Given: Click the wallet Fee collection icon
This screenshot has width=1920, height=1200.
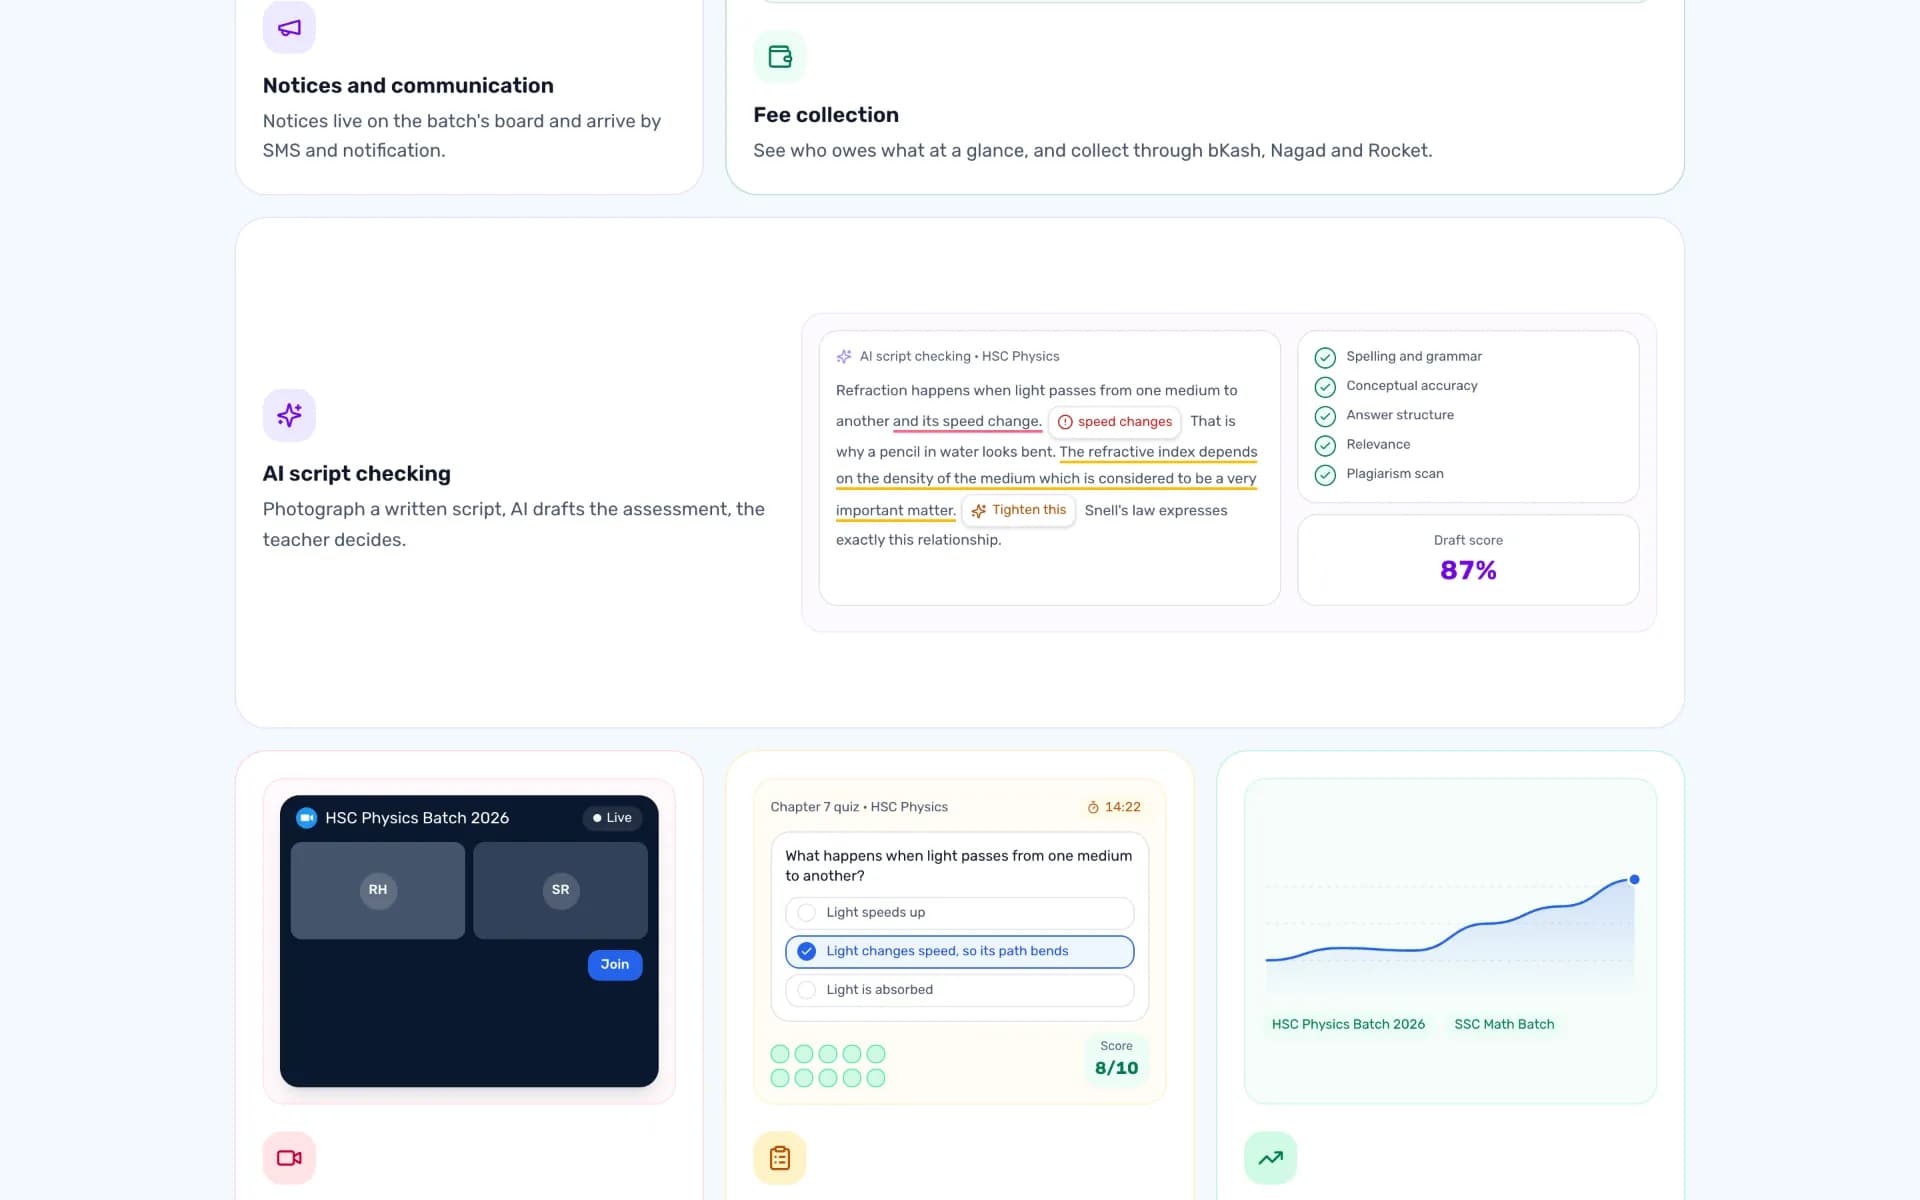Looking at the screenshot, I should pos(779,57).
